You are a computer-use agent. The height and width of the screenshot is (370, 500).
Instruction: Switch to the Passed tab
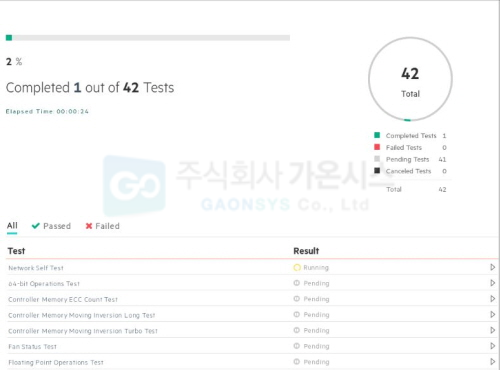[x=51, y=226]
